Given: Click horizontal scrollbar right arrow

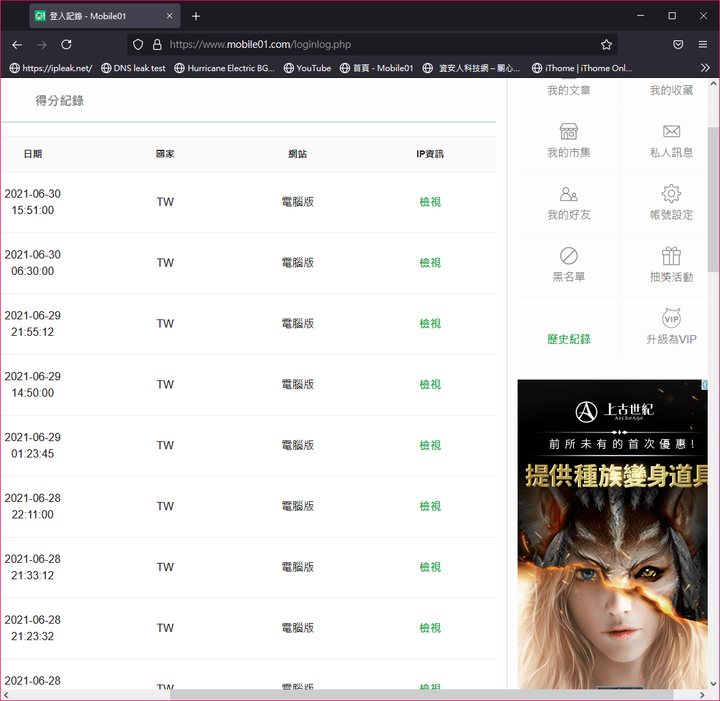Looking at the screenshot, I should tap(702, 695).
